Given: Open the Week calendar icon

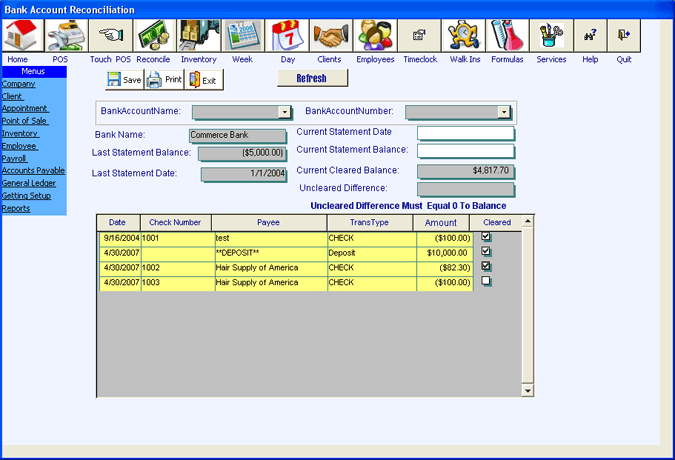Looking at the screenshot, I should (x=242, y=36).
